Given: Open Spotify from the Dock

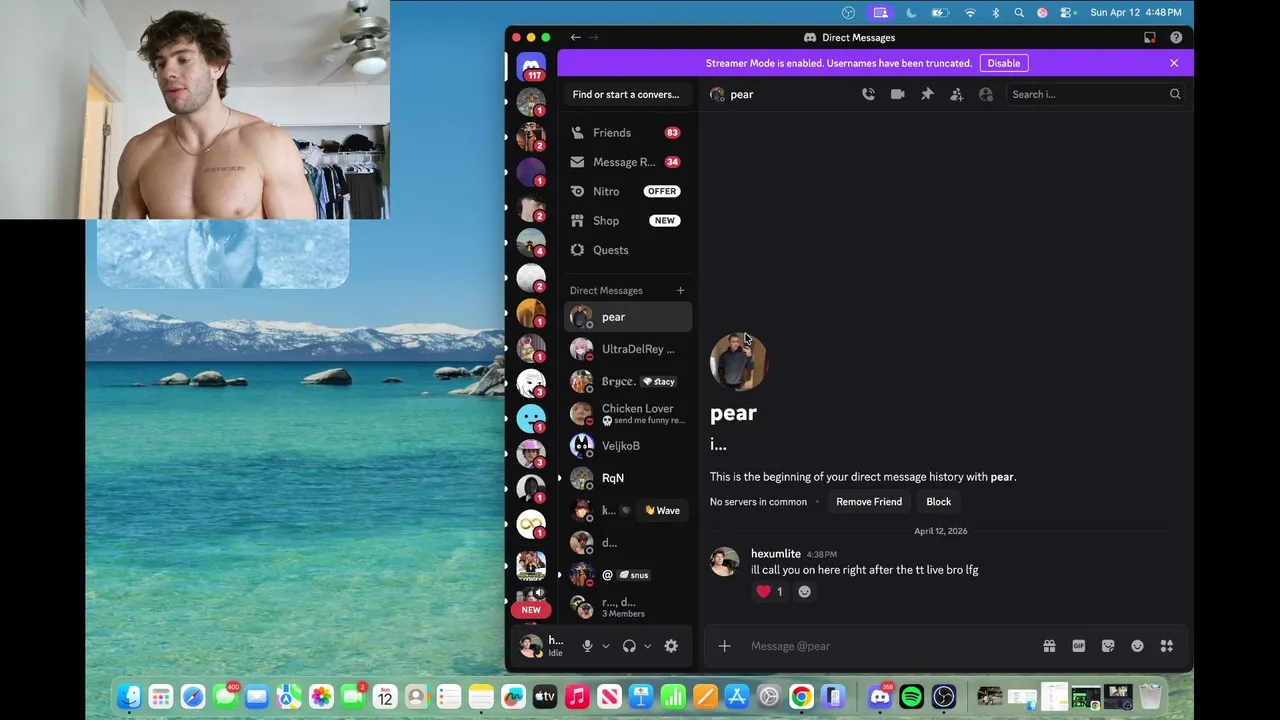Looking at the screenshot, I should tap(911, 696).
